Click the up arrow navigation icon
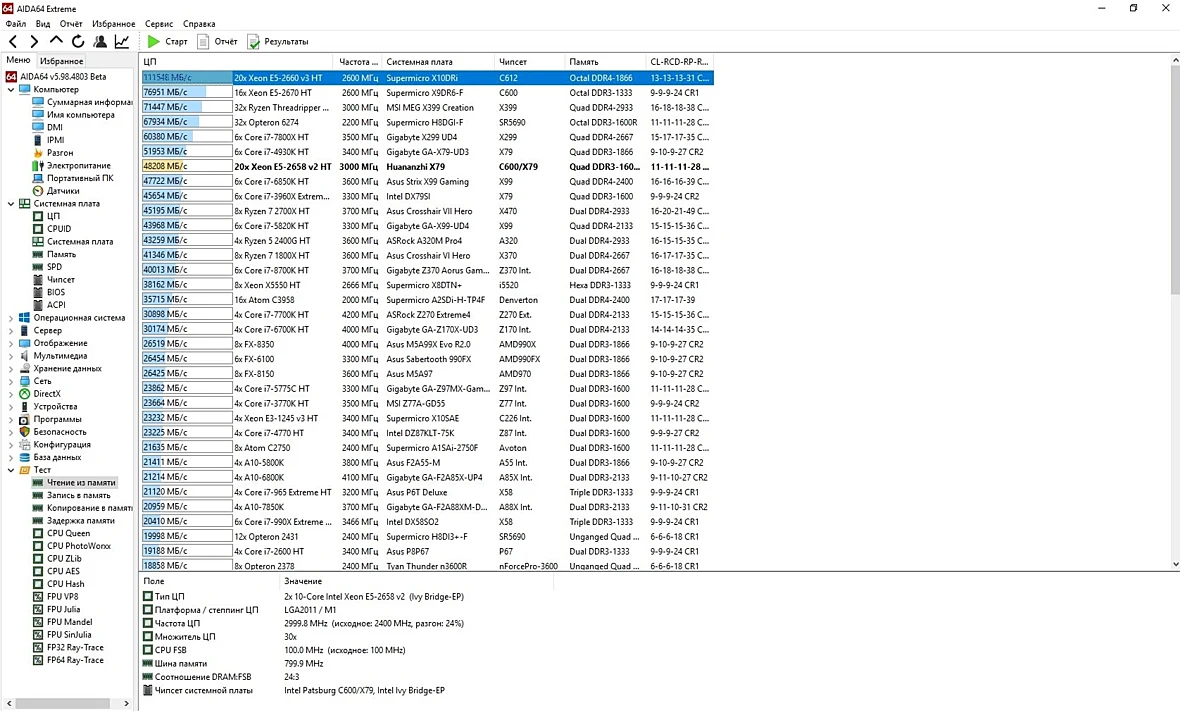This screenshot has width=1180, height=713. 56,40
